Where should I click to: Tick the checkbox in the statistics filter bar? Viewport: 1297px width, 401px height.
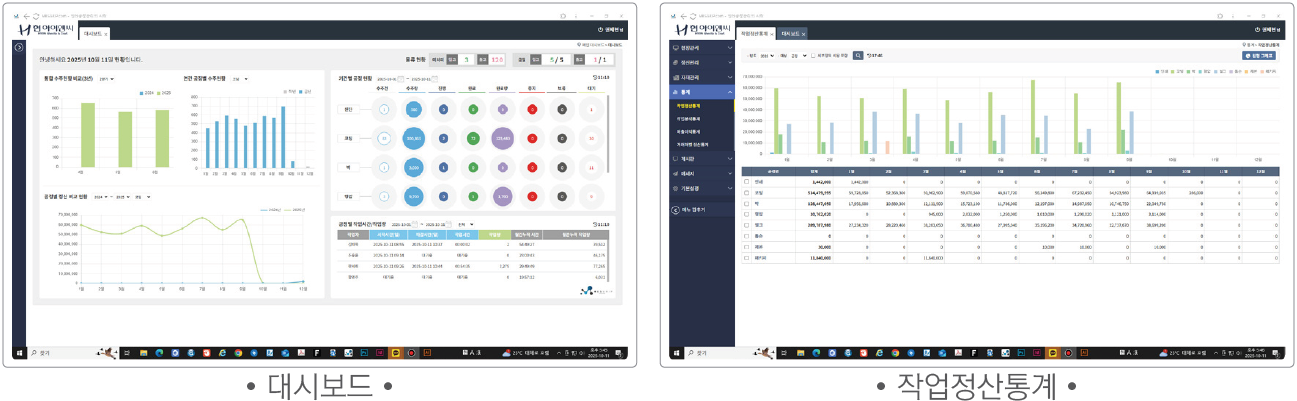(x=814, y=56)
